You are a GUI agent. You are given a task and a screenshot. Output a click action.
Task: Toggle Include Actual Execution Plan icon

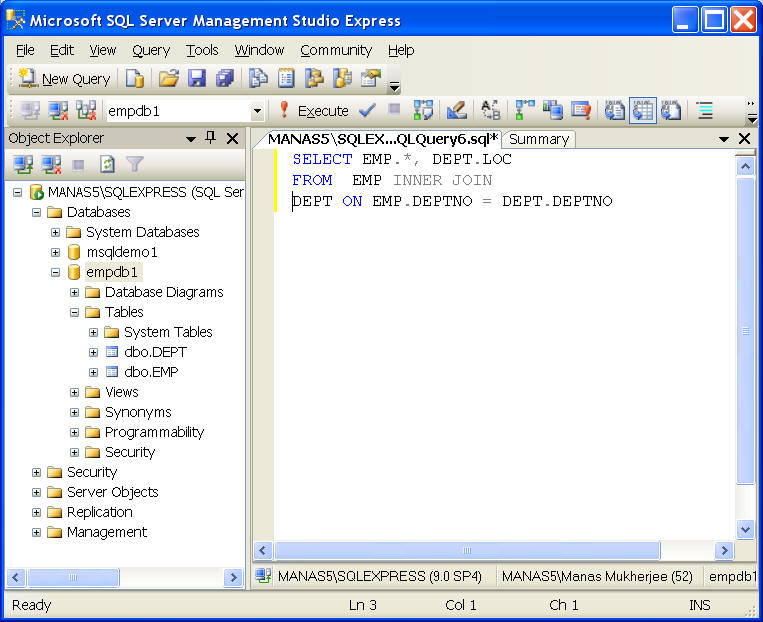[x=525, y=110]
